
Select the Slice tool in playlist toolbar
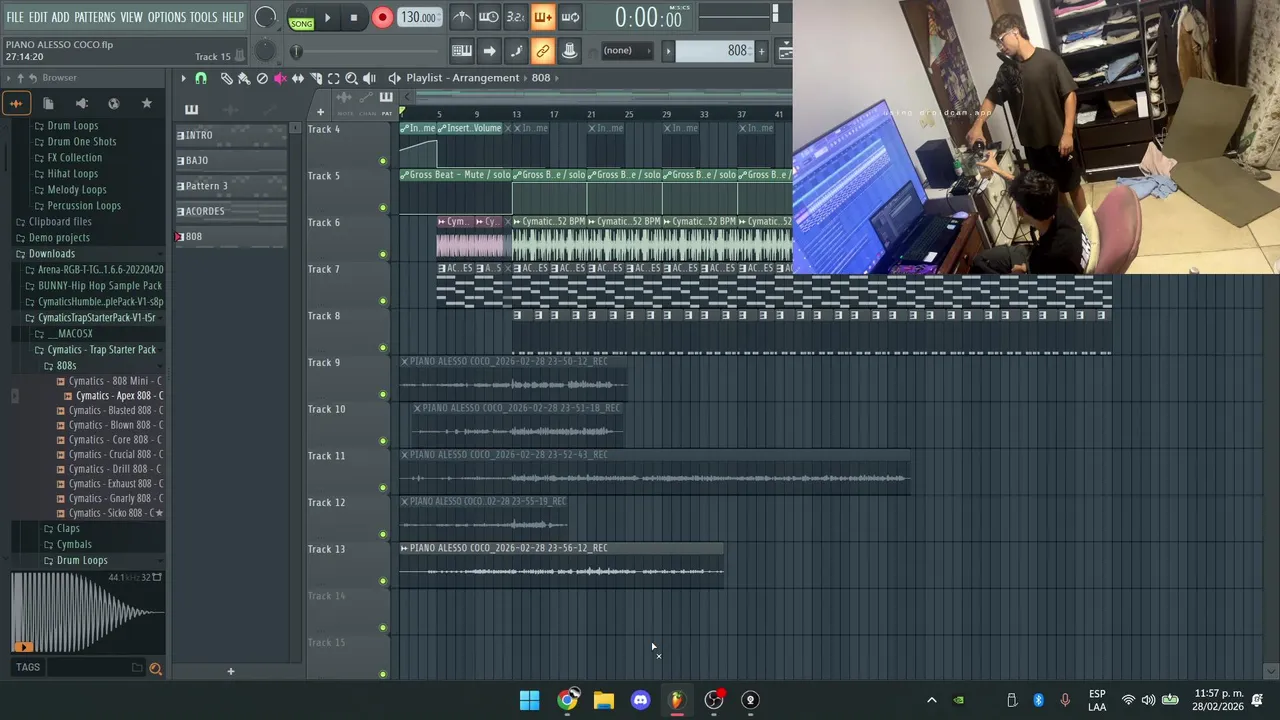click(316, 78)
